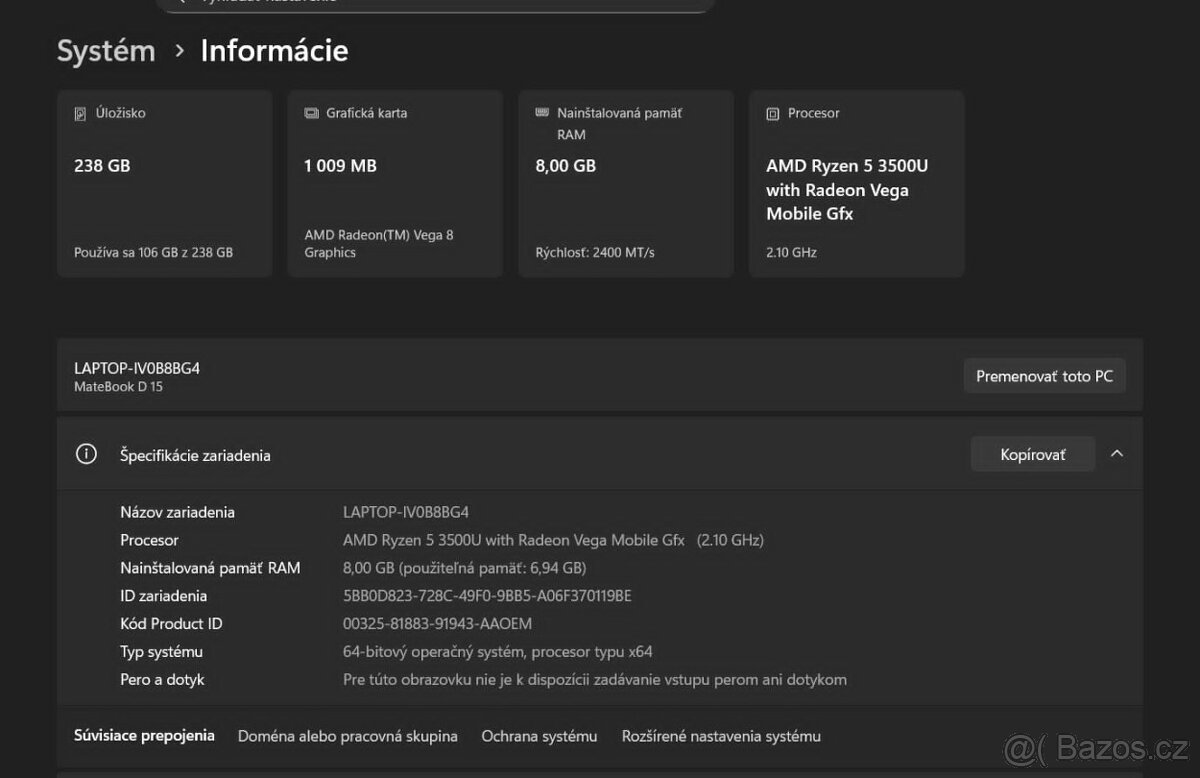Click the Nainštalovaná pamäť RAM icon

click(541, 113)
